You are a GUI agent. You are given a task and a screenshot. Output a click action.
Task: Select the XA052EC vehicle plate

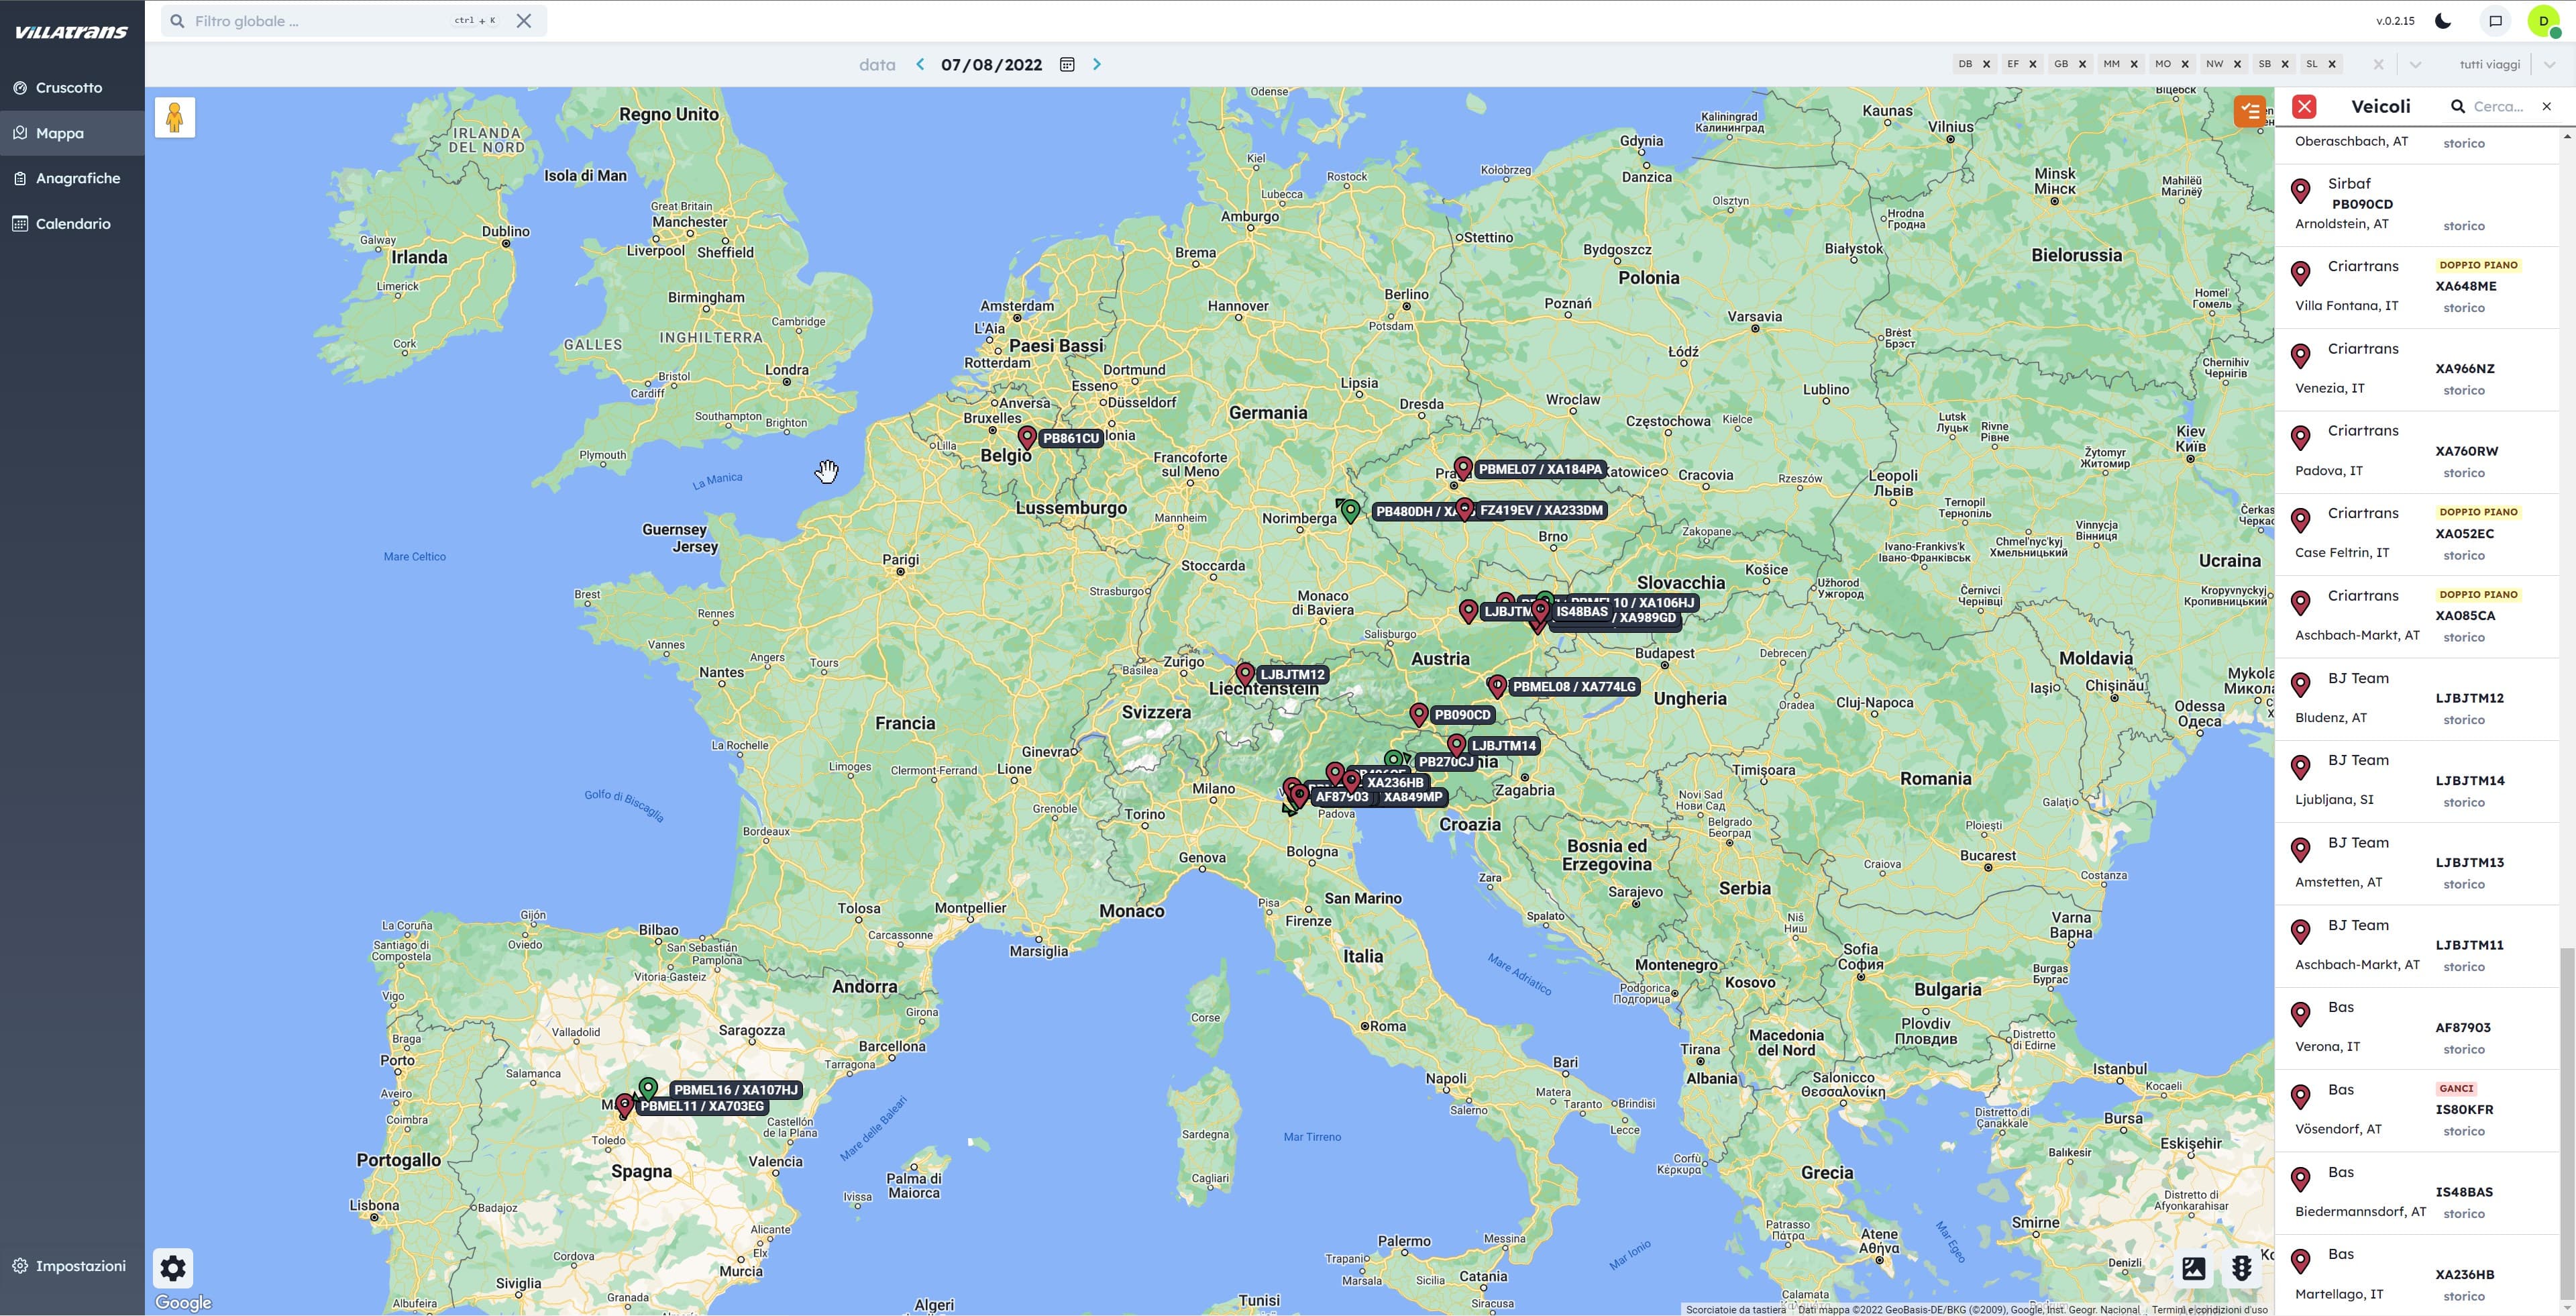pyautogui.click(x=2465, y=534)
